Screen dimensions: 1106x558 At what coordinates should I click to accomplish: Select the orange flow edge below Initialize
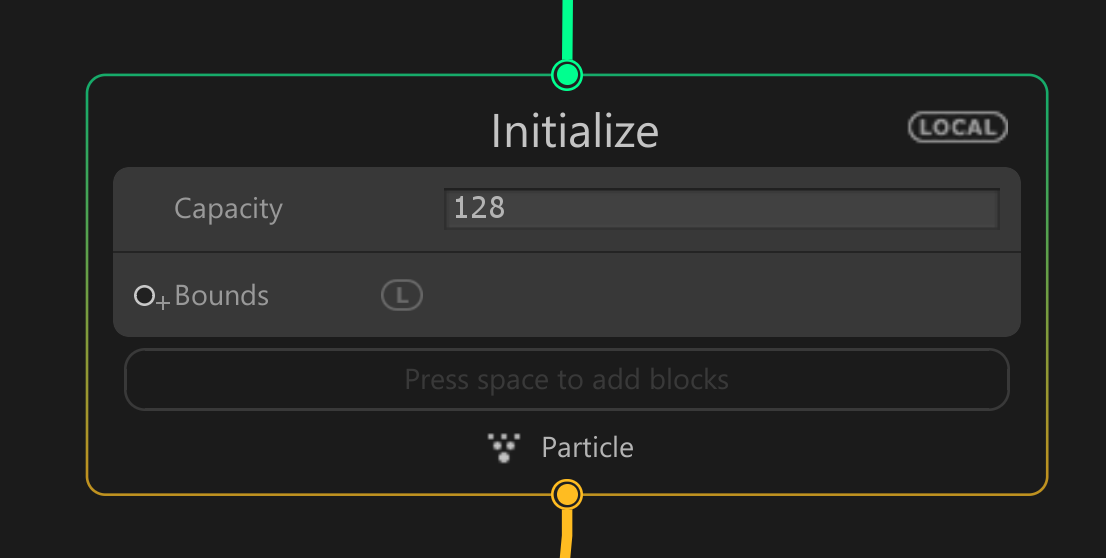pyautogui.click(x=566, y=533)
